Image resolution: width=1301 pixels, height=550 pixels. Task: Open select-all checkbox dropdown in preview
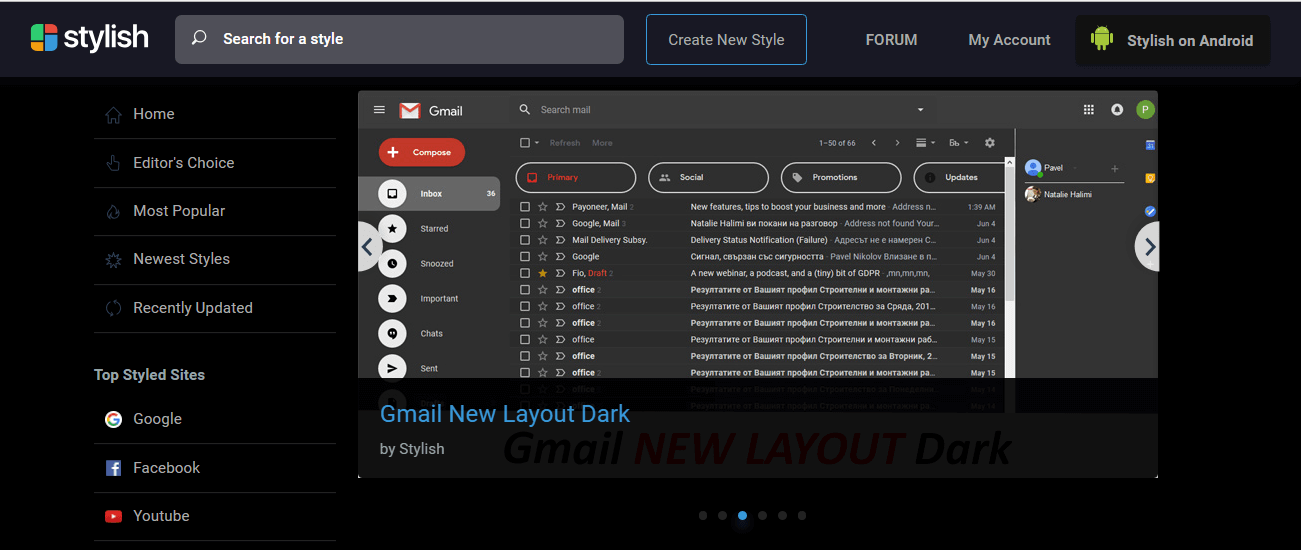click(537, 143)
